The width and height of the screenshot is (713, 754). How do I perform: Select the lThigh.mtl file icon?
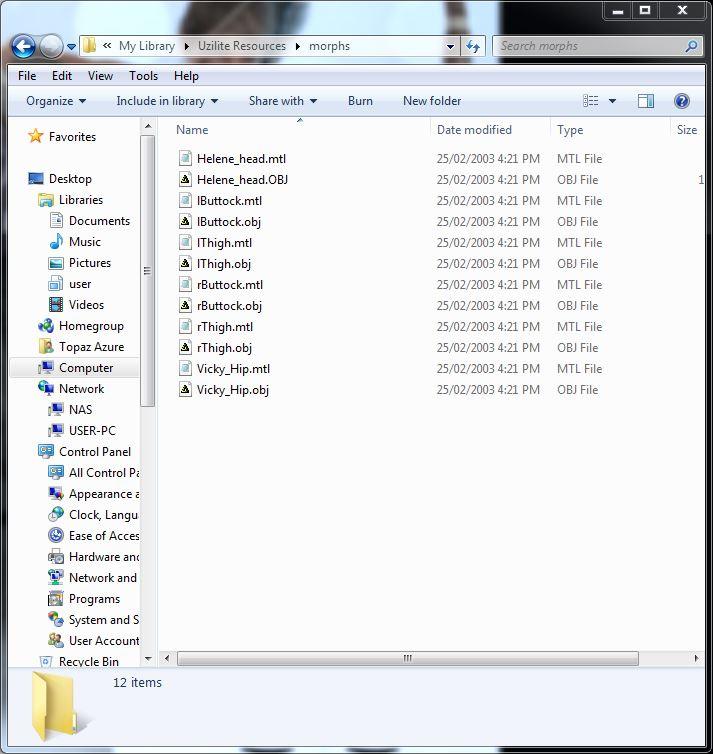185,242
